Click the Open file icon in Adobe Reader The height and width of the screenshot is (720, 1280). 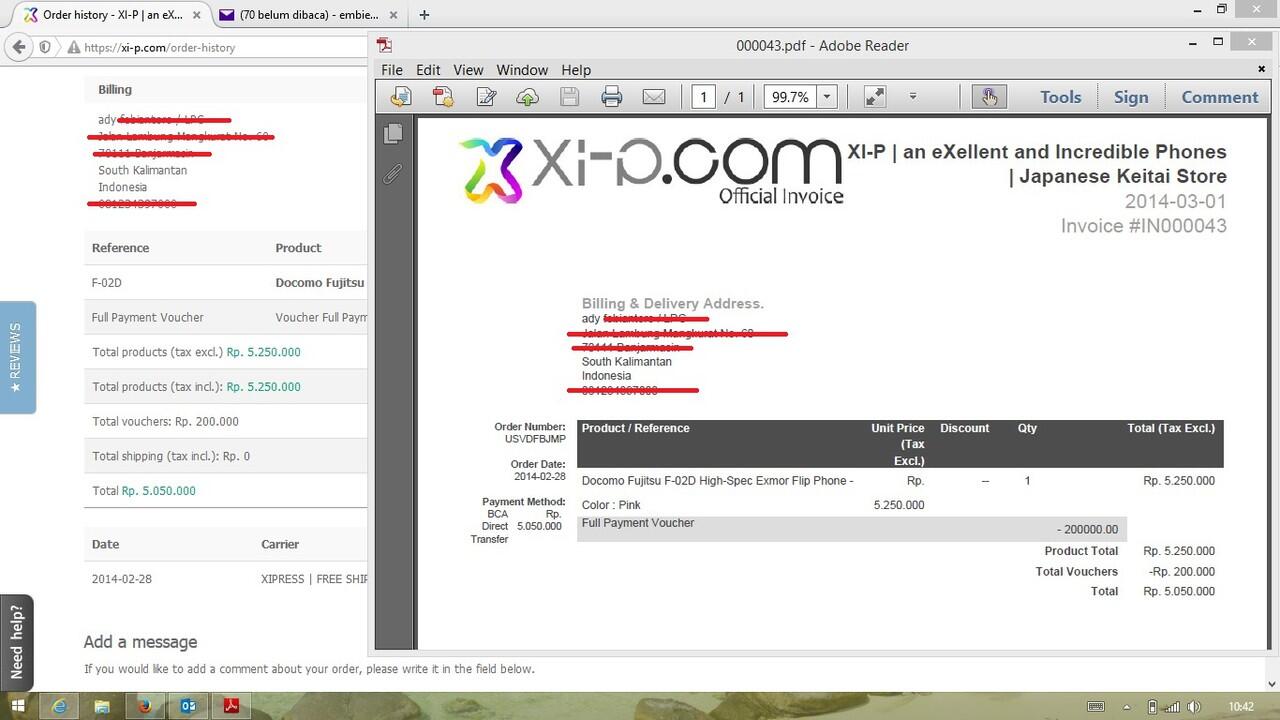tap(401, 97)
